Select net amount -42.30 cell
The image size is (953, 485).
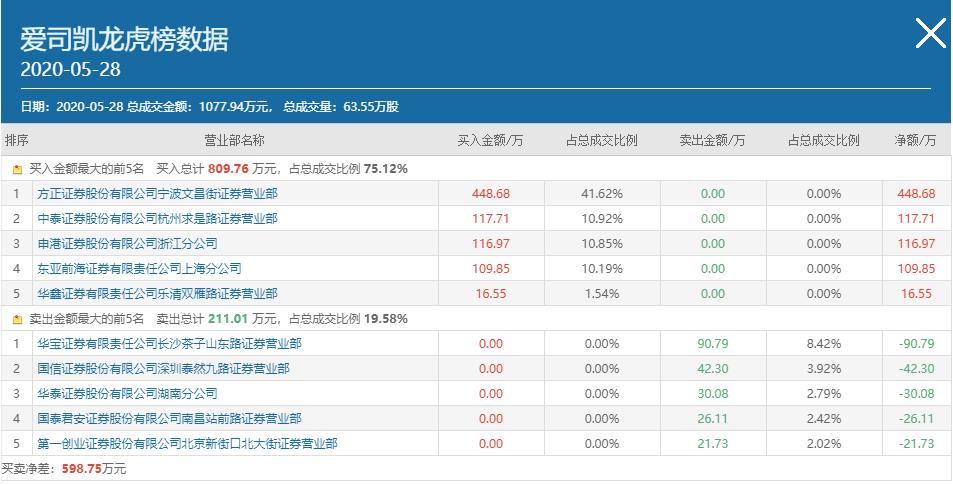(x=916, y=369)
